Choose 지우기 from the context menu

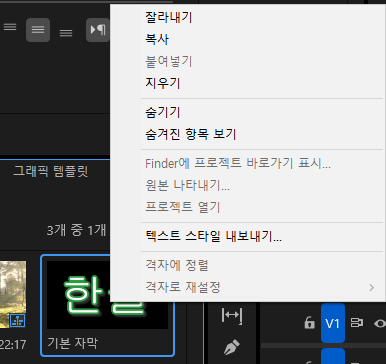(163, 83)
